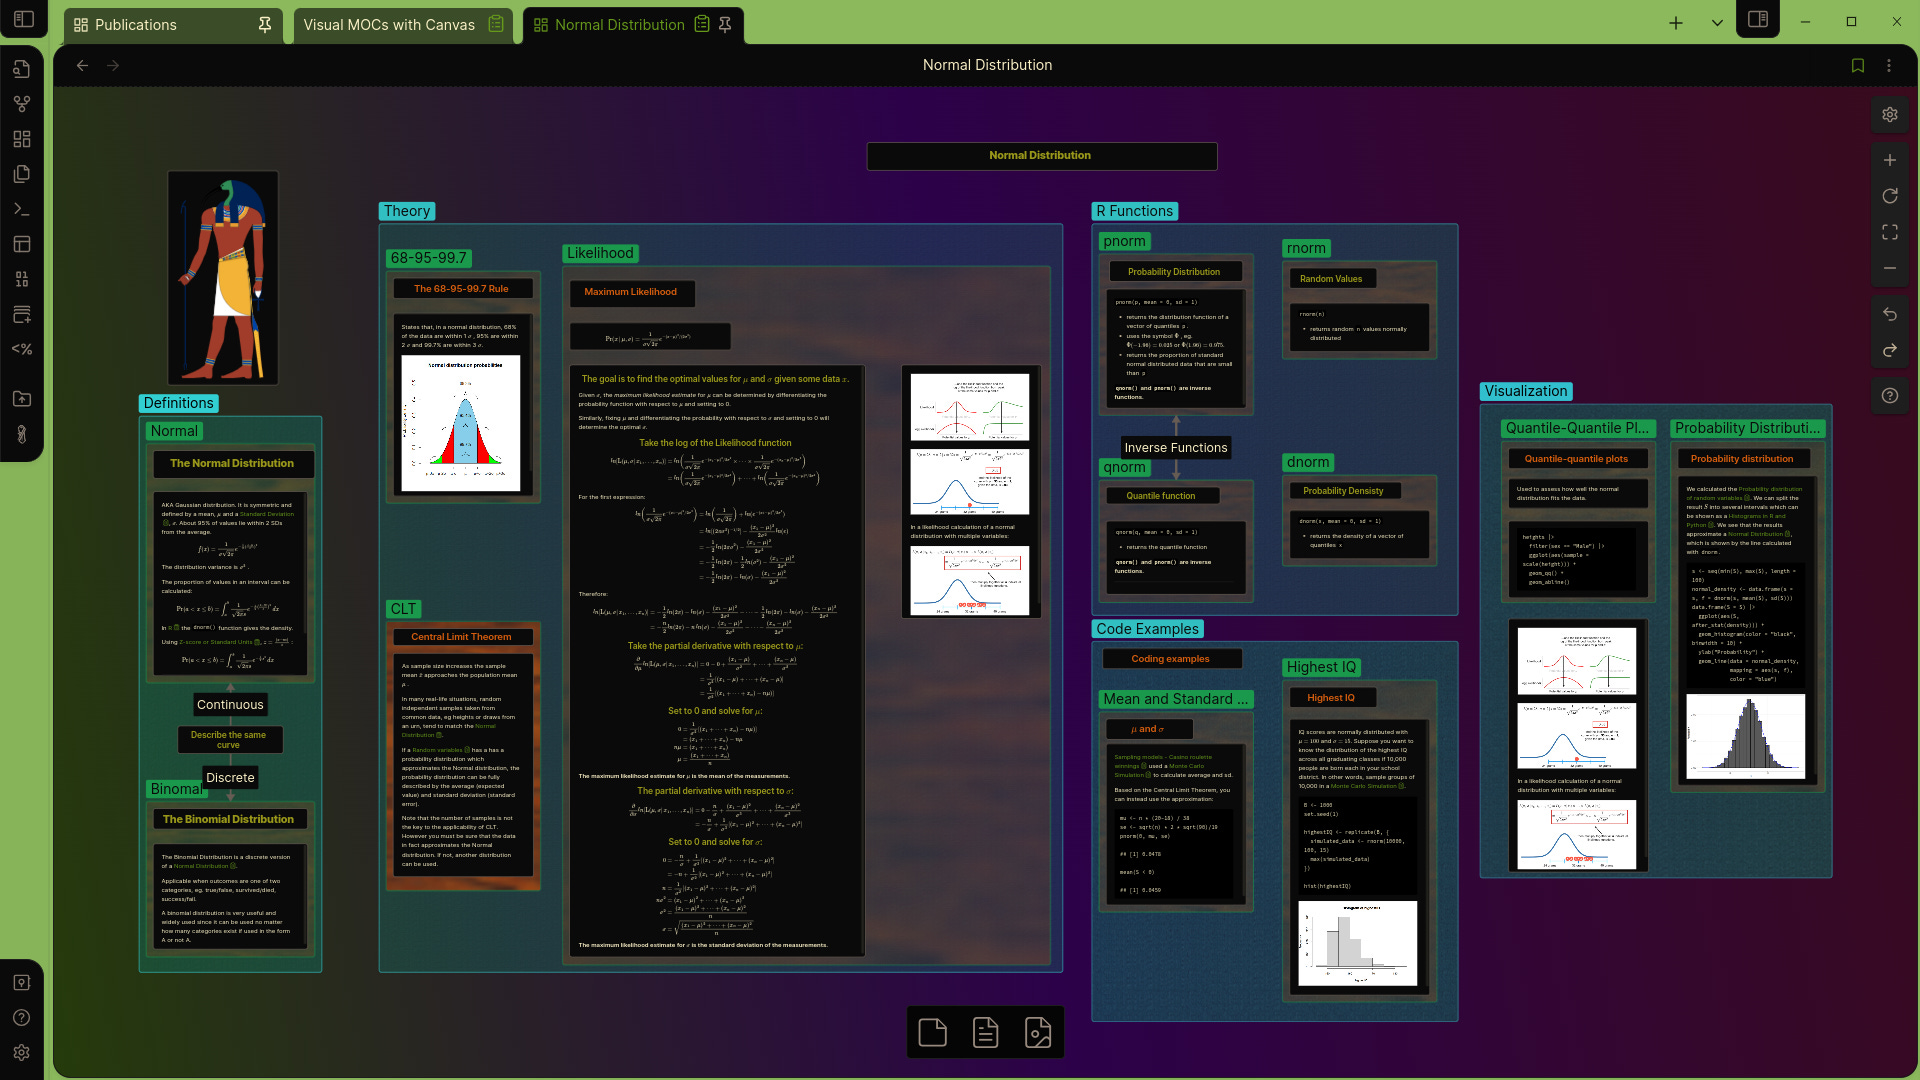Reset canvas zoom with the refresh icon

tap(1889, 197)
